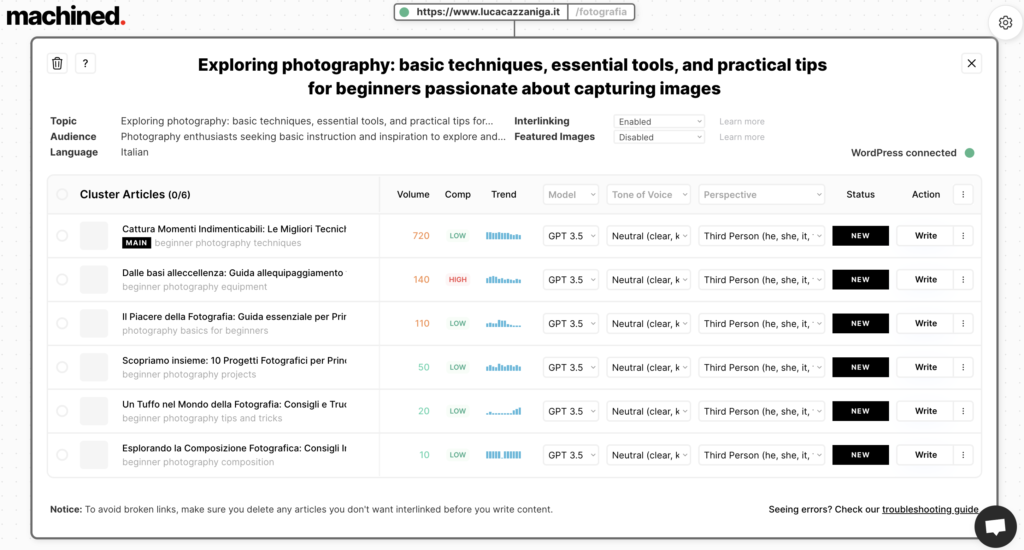1024x550 pixels.
Task: Click Write for Un Tuffo nel Mondo
Action: point(925,411)
